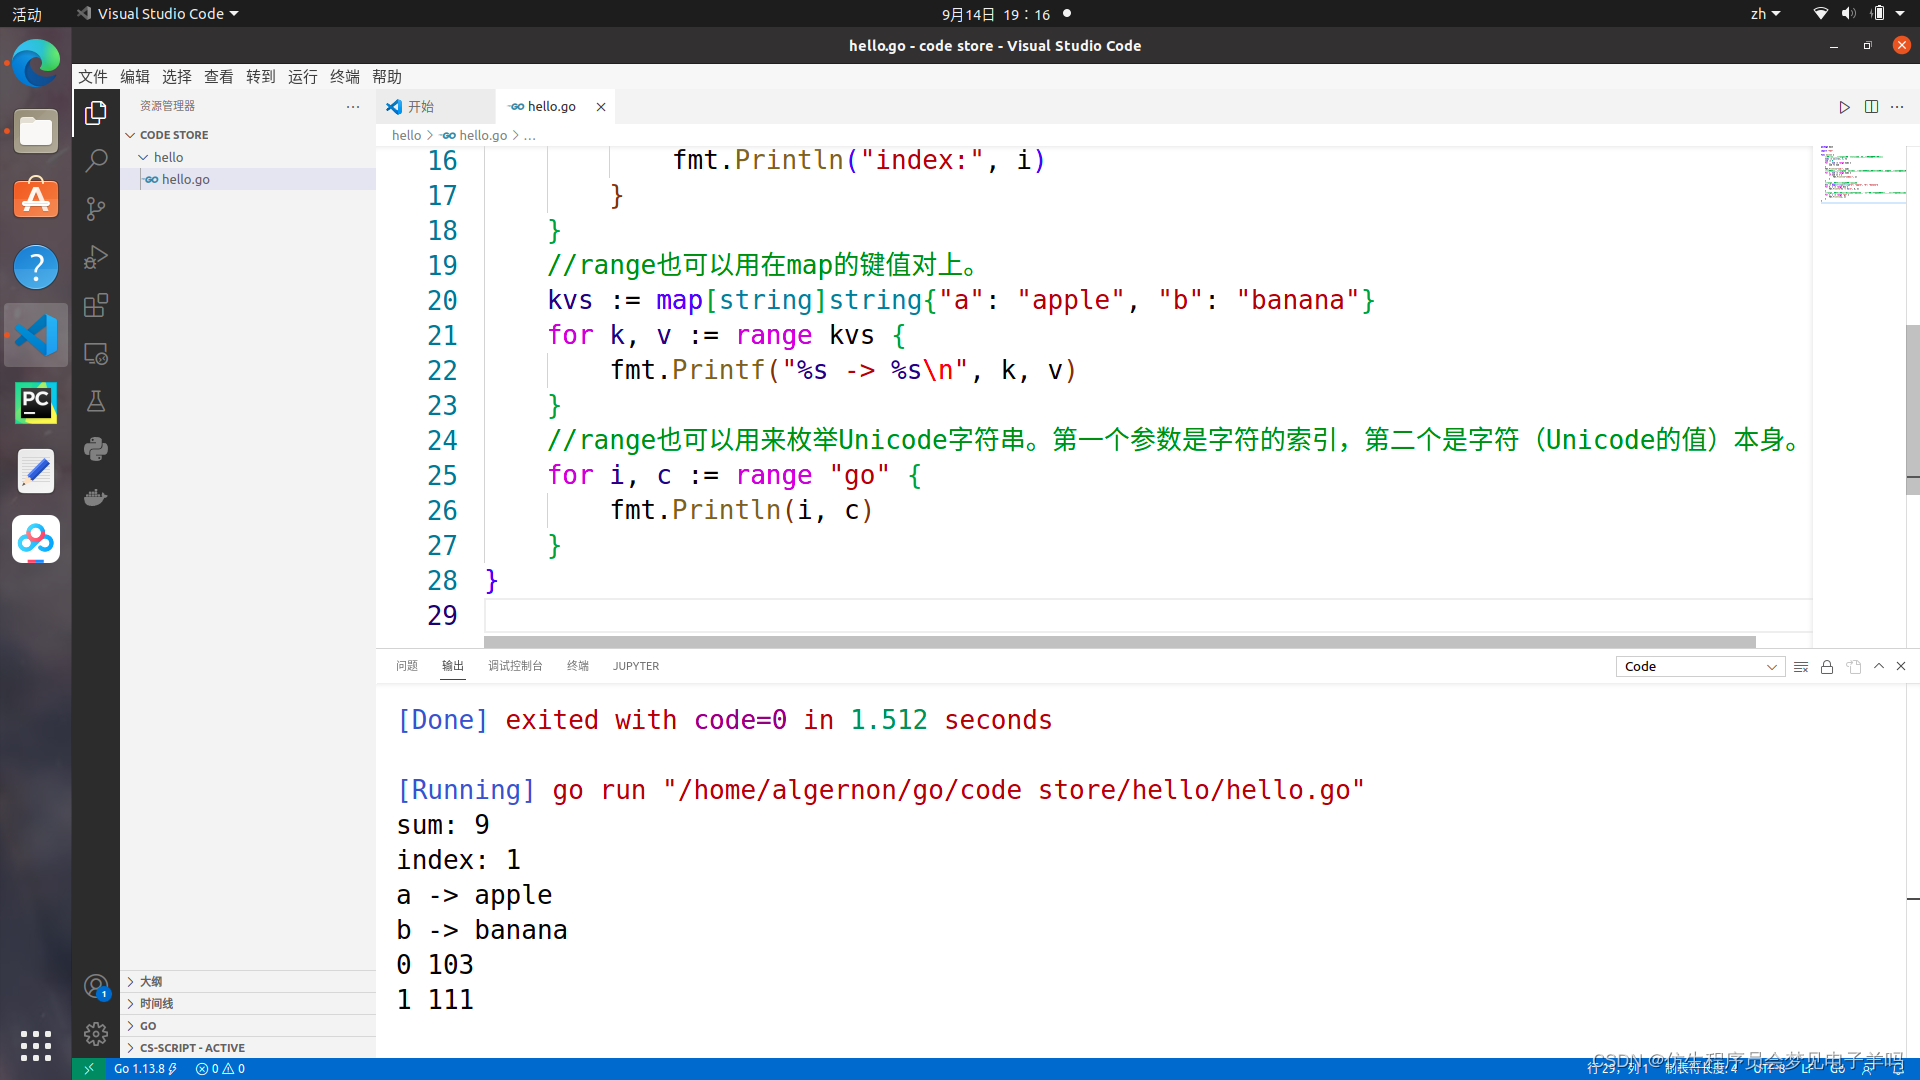Open the 编辑 menu
The image size is (1920, 1080).
135,77
